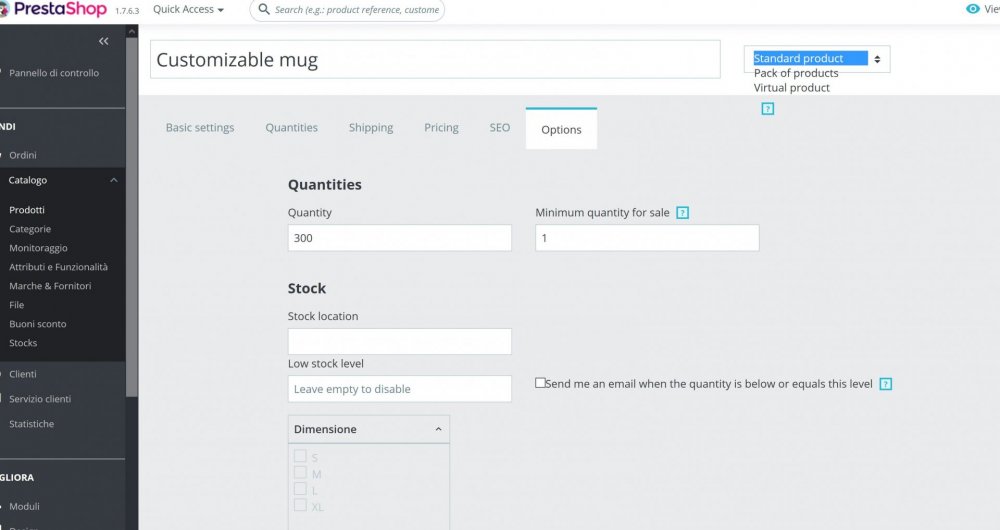Go to Stocks sidebar link
This screenshot has width=1000, height=530.
[x=23, y=343]
